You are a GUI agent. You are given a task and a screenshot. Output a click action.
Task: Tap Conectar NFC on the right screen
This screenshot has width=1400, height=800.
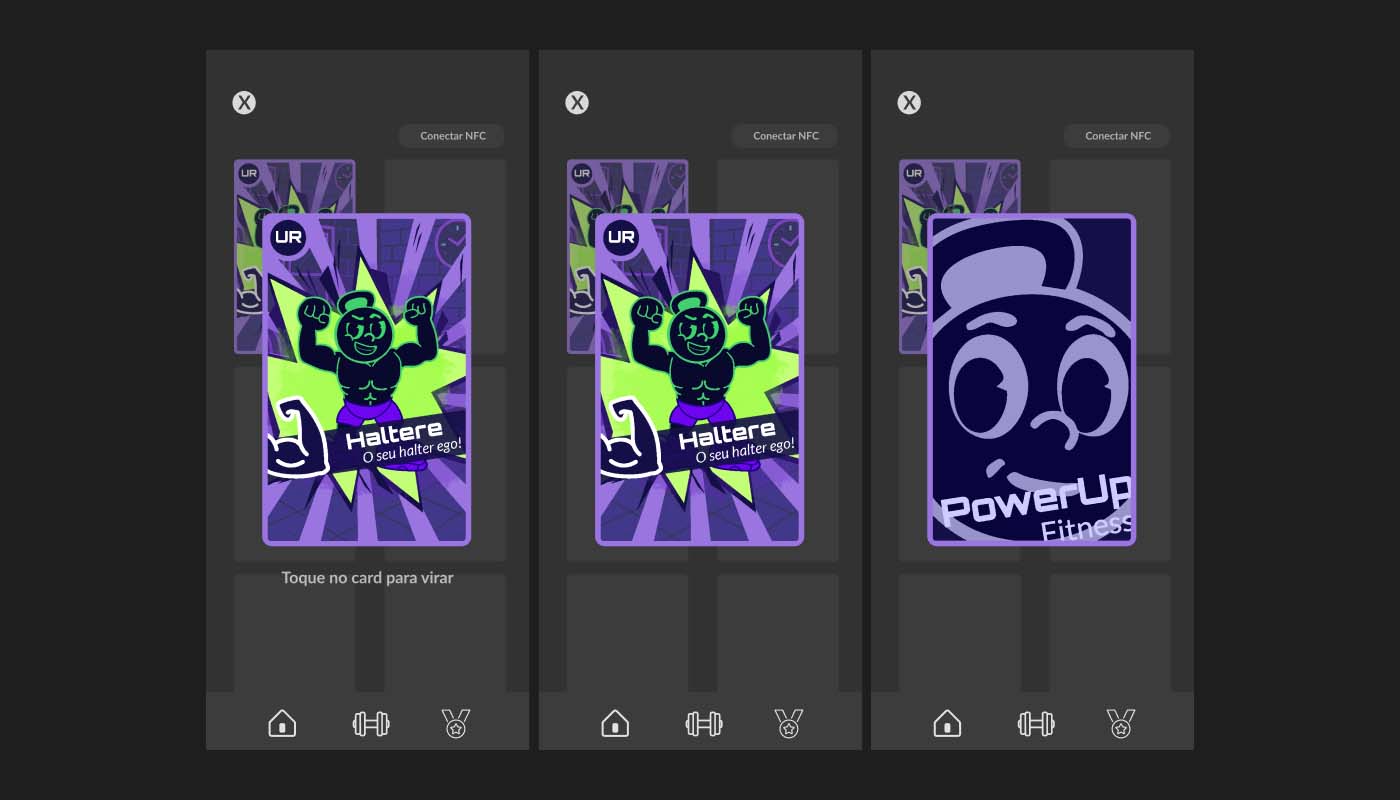click(x=1117, y=136)
